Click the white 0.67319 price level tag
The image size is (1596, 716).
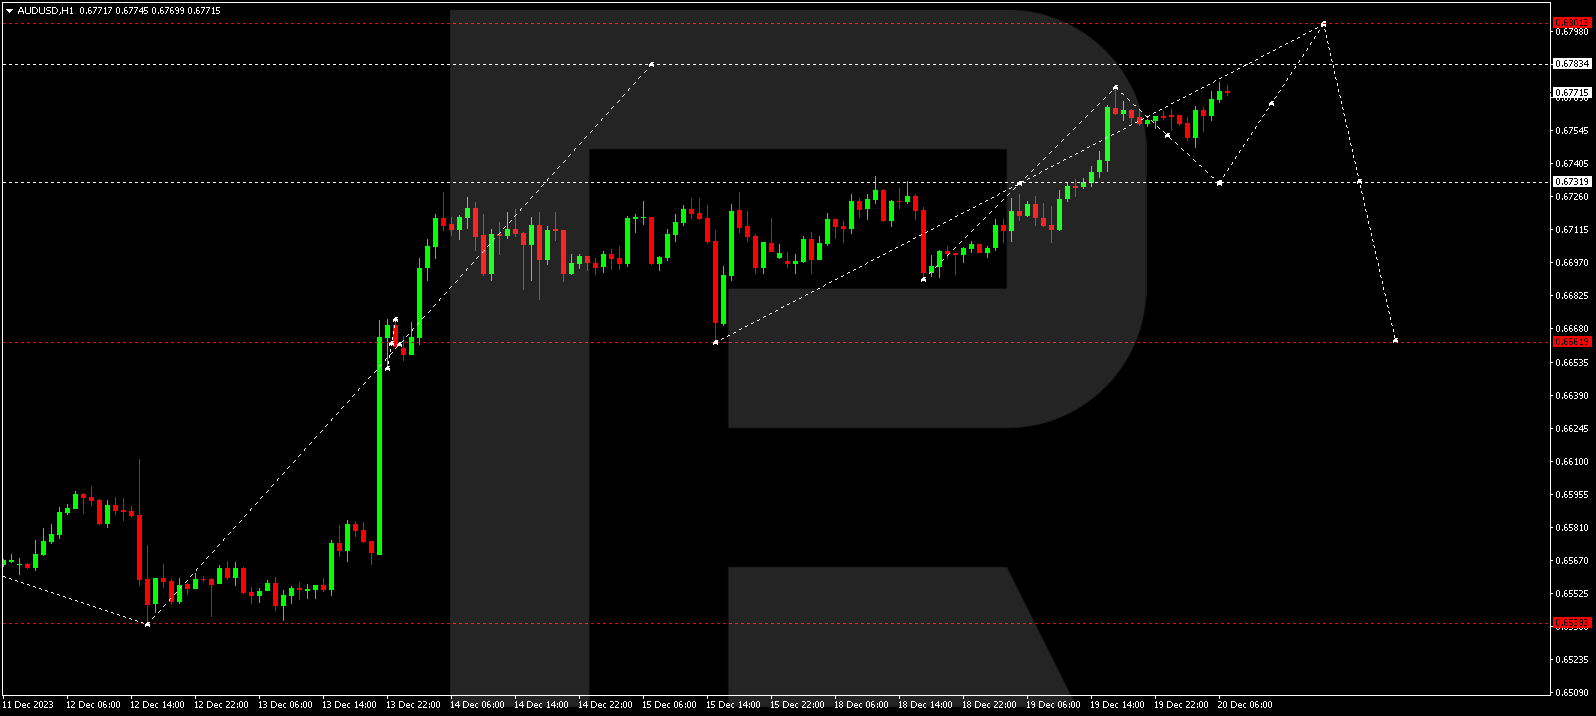(1571, 181)
